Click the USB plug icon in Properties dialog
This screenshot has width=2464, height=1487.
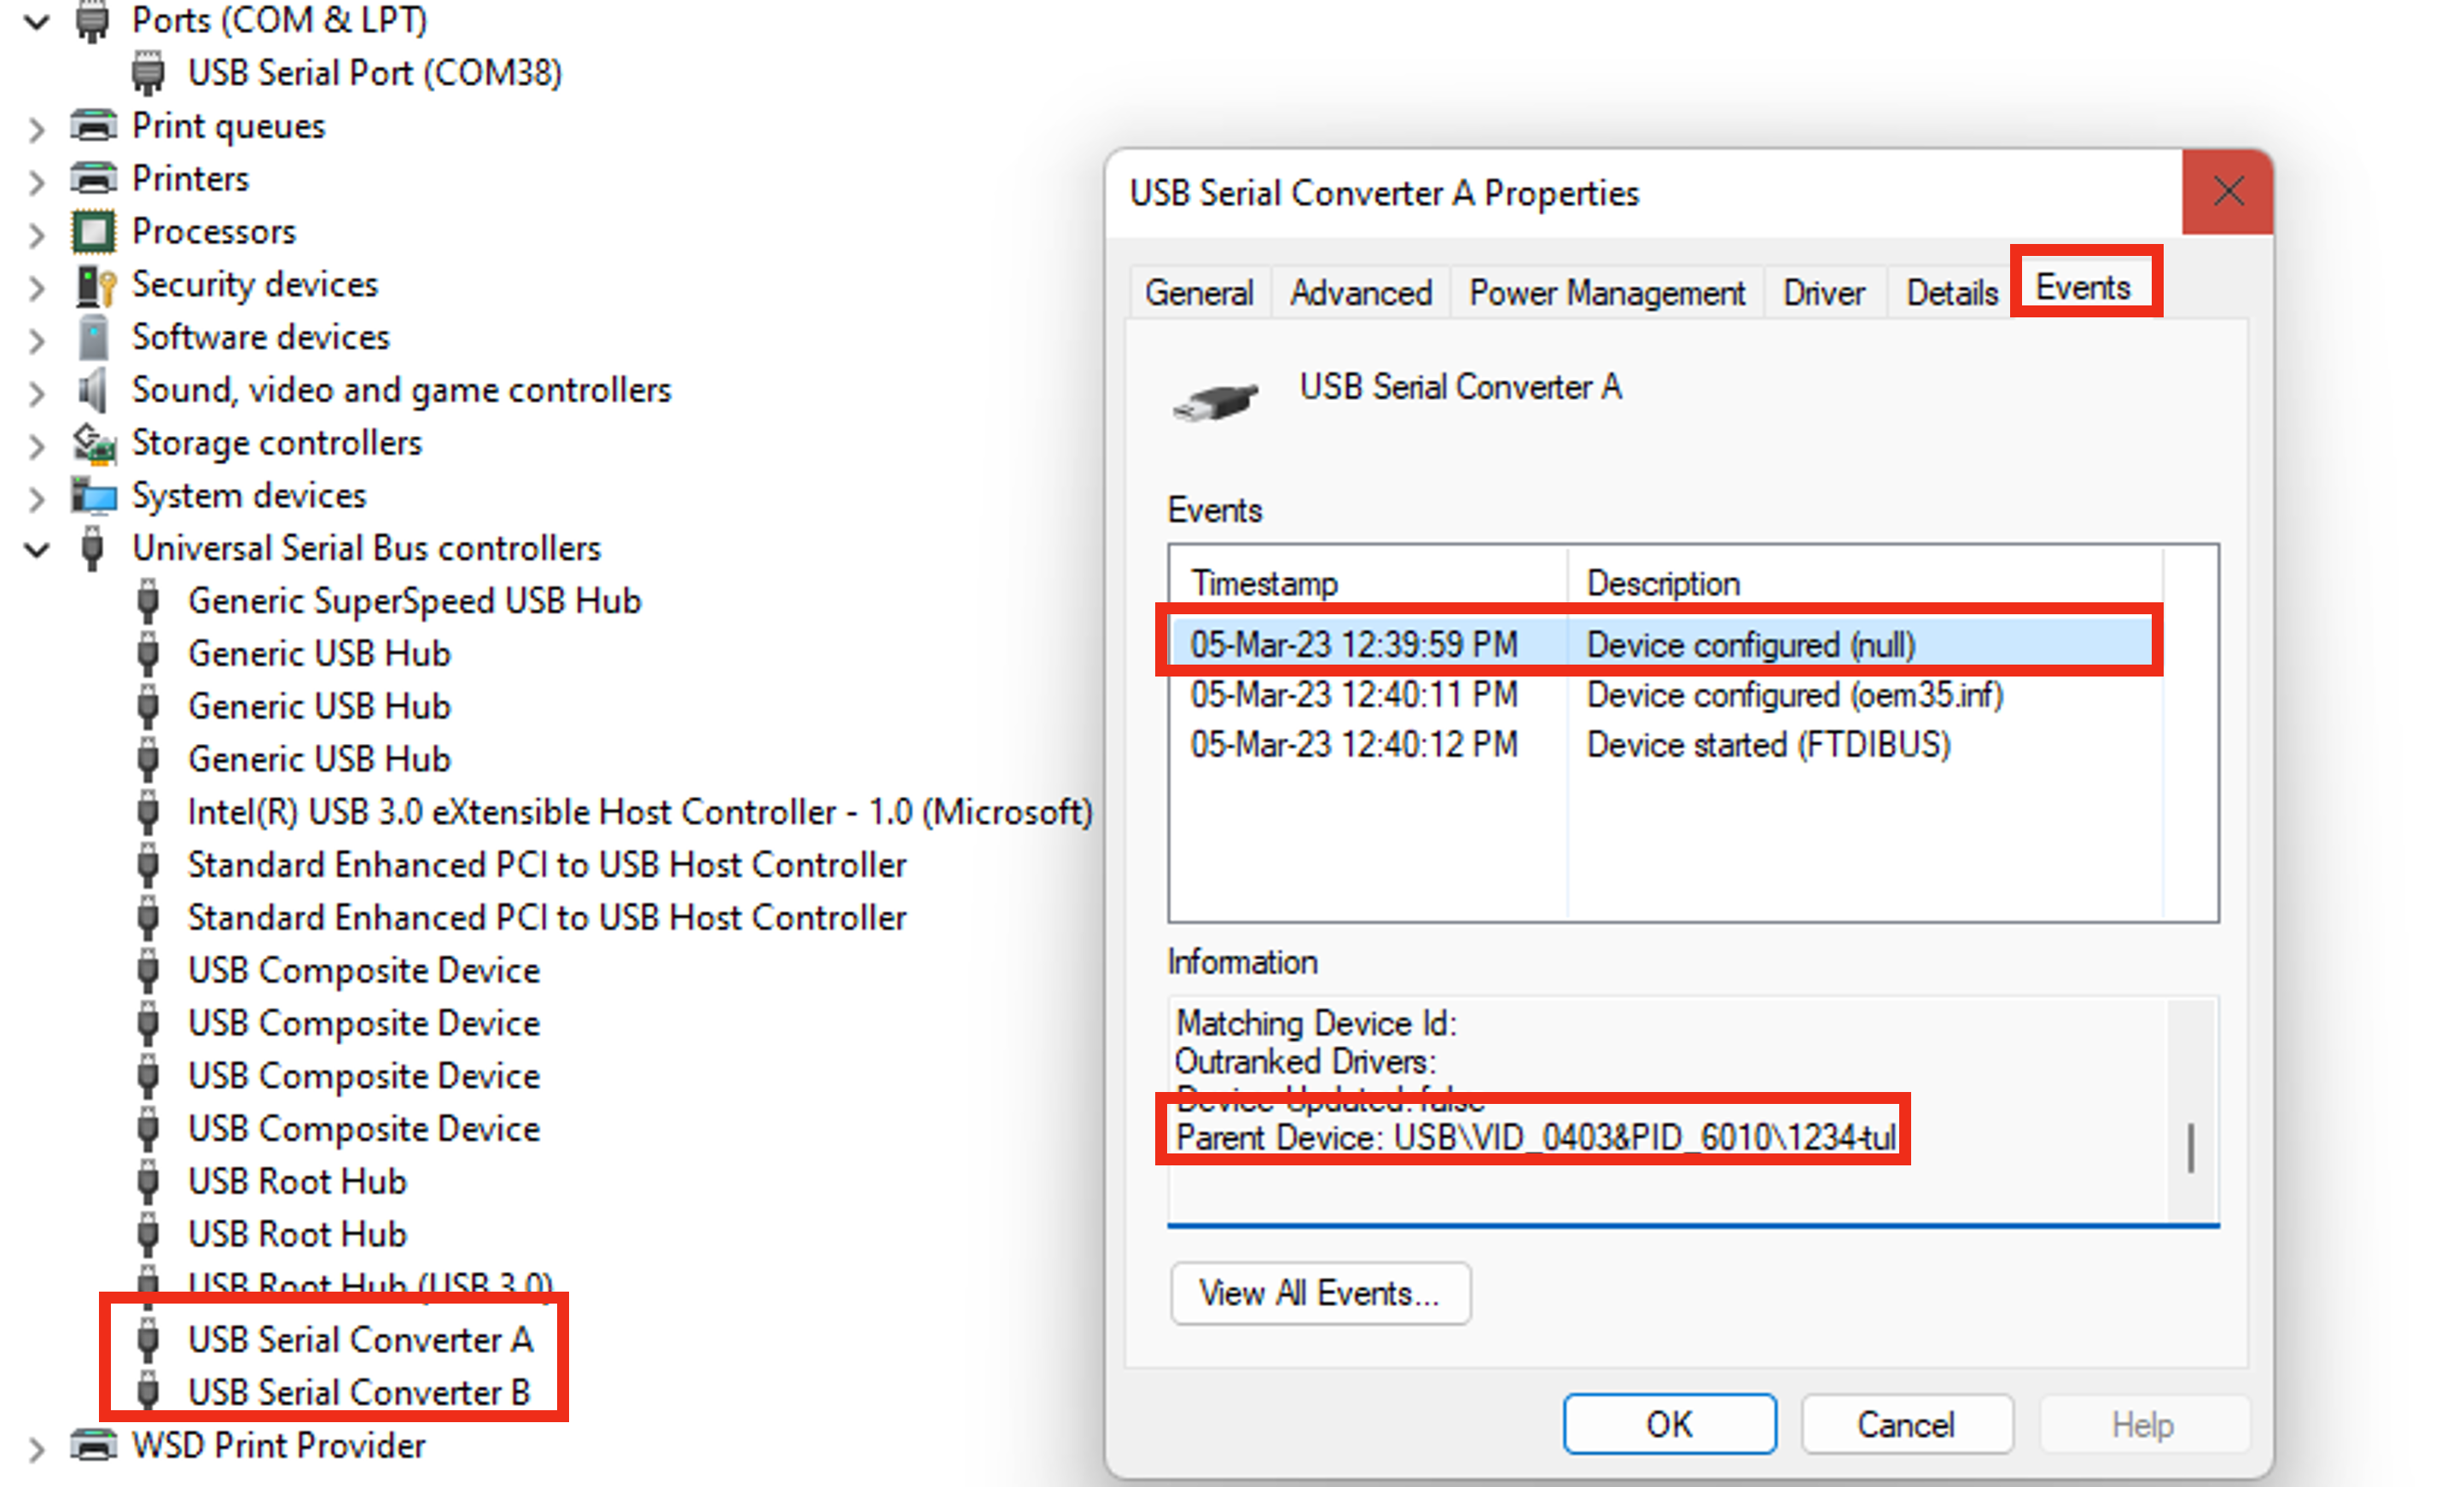[1215, 401]
